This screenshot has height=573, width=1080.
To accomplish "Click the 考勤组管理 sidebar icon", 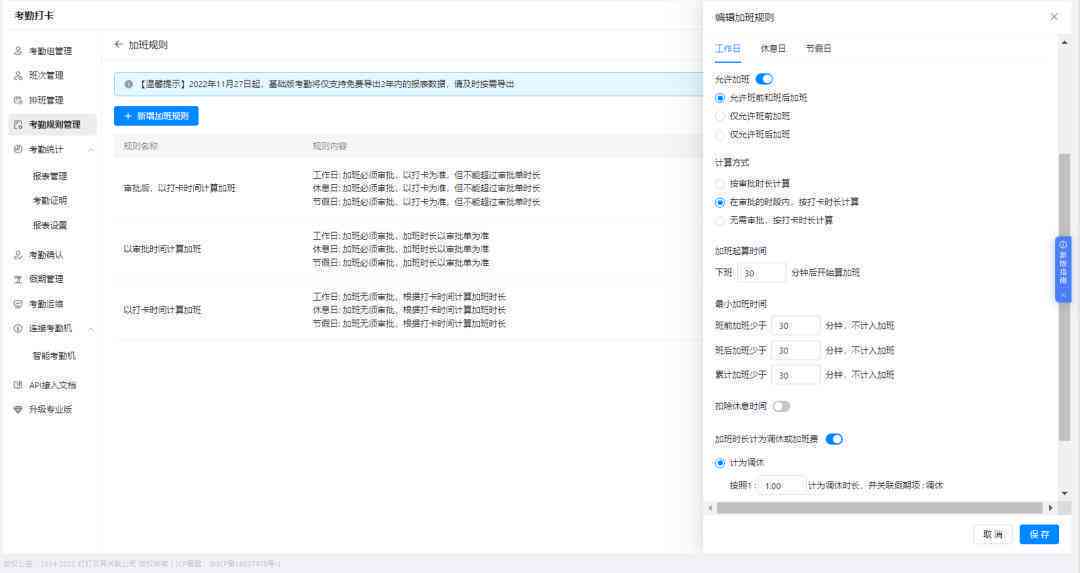I will [x=18, y=51].
